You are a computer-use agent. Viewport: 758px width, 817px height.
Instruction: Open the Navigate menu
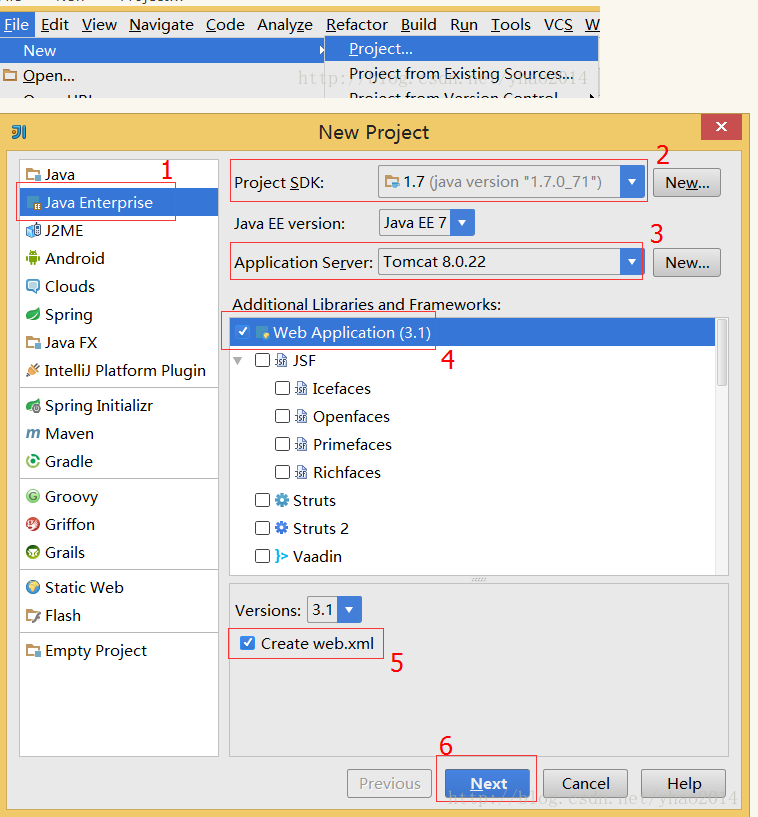(161, 24)
